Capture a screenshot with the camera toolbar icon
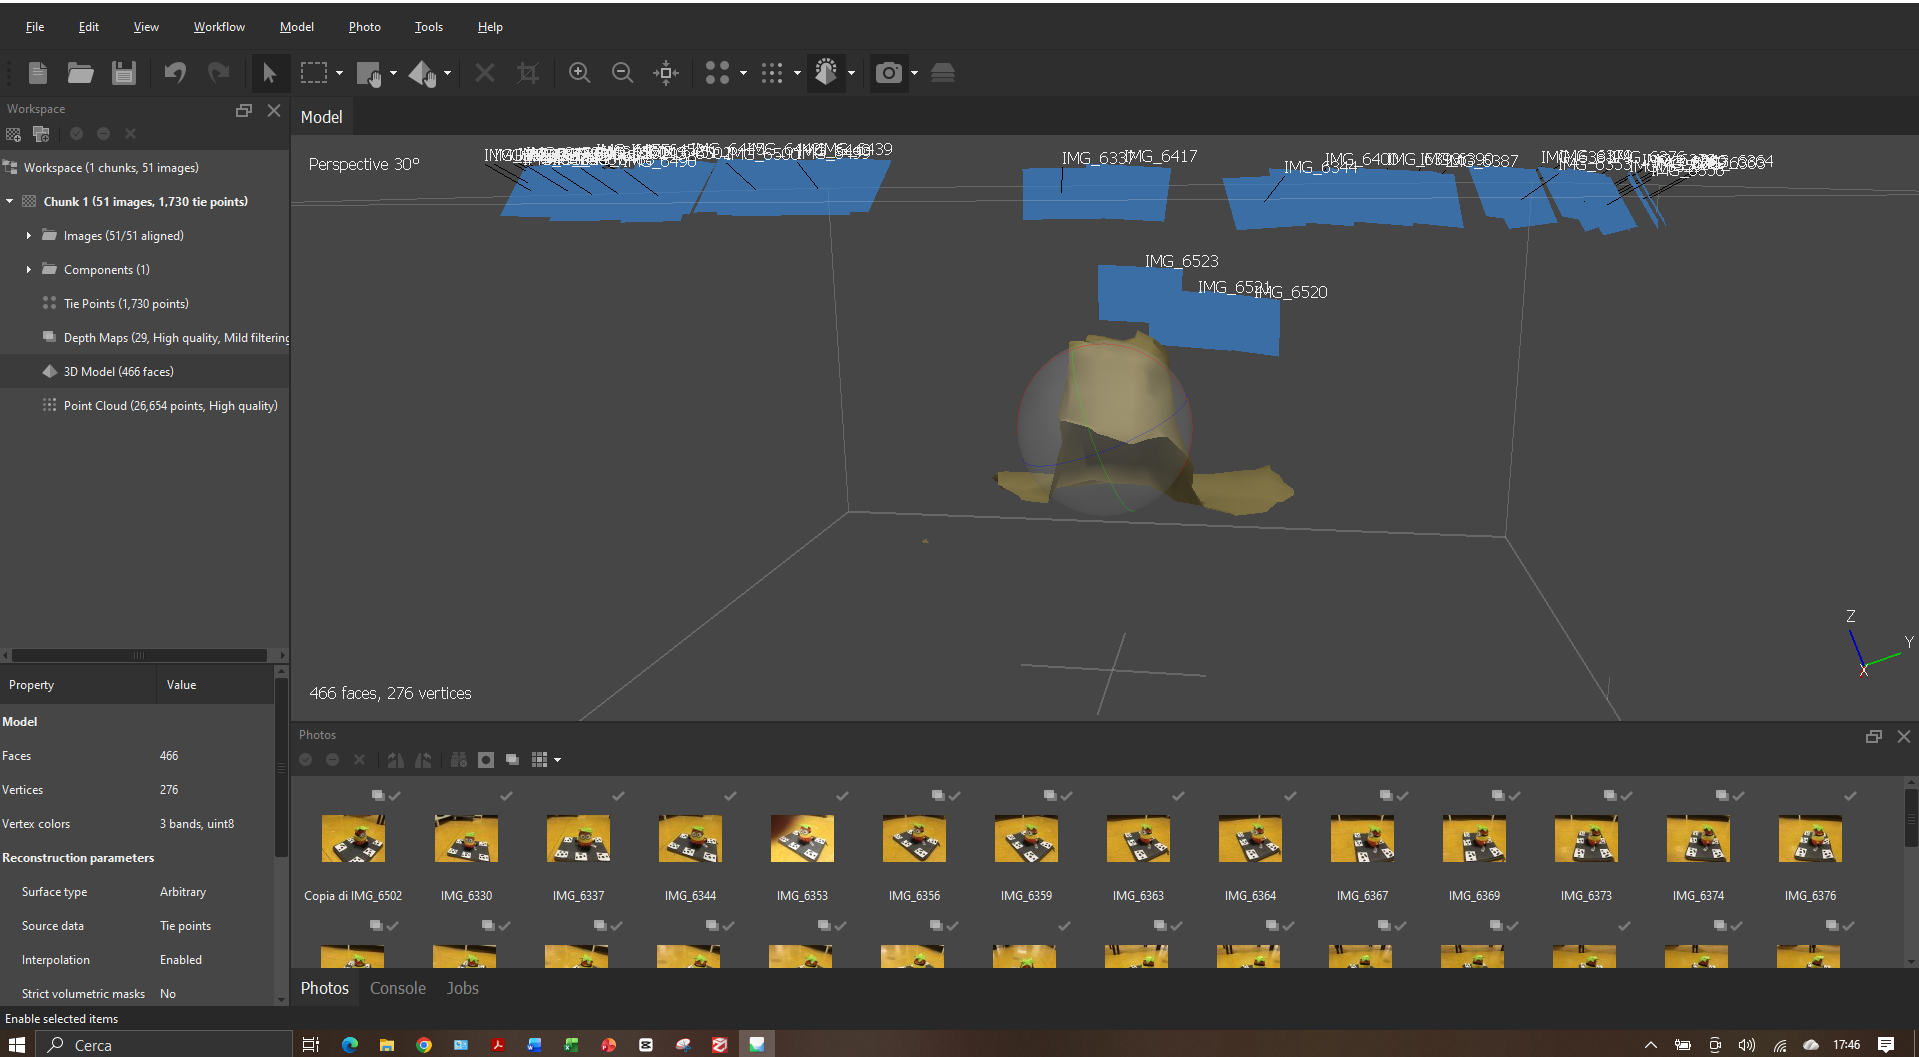 tap(888, 72)
